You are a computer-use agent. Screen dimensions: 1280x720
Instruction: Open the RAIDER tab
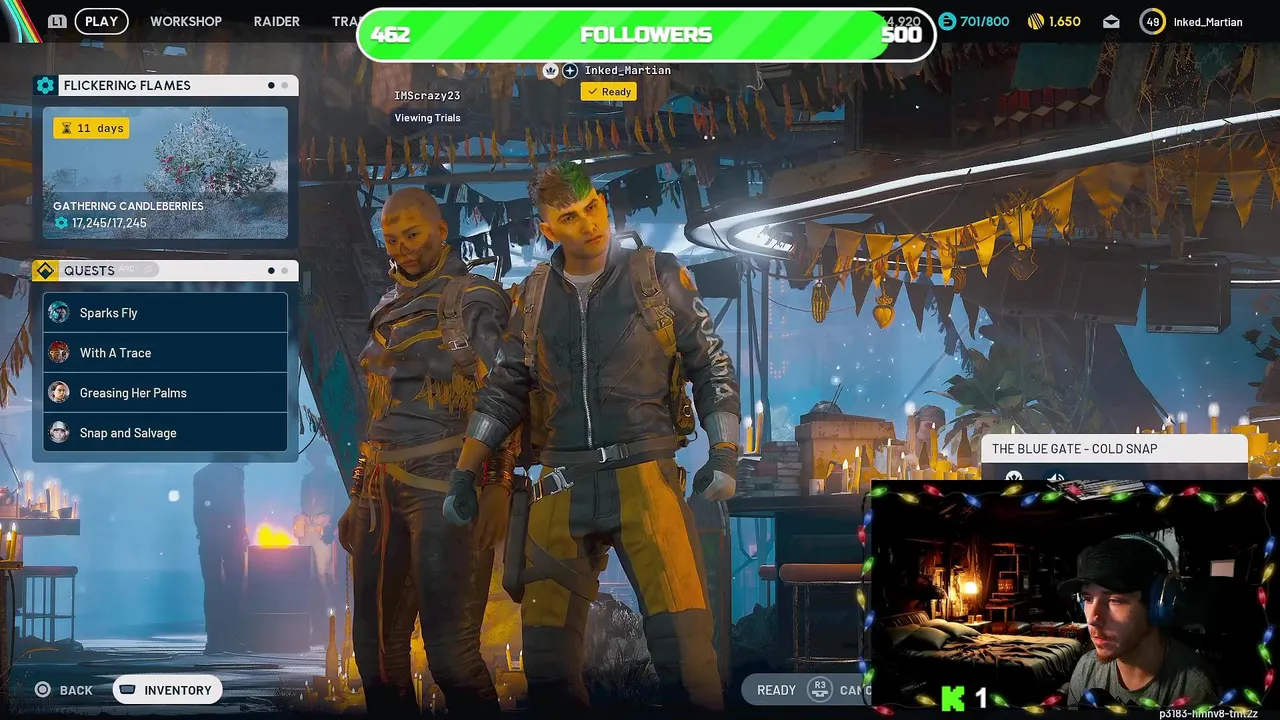point(277,21)
